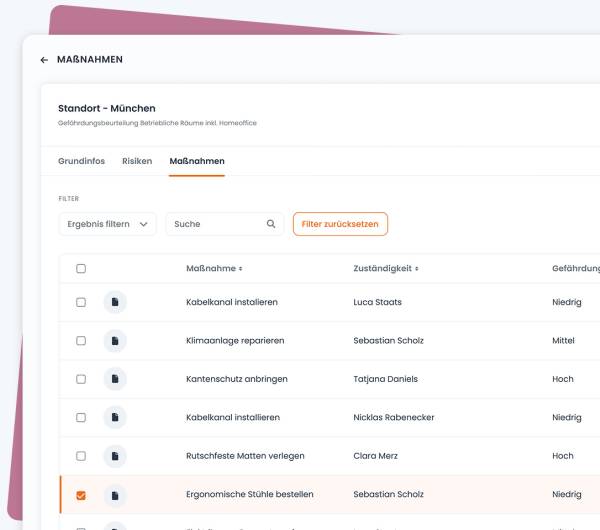Click Kantenschutz anbringen measure text
Screen dimensions: 600x530
[237, 379]
